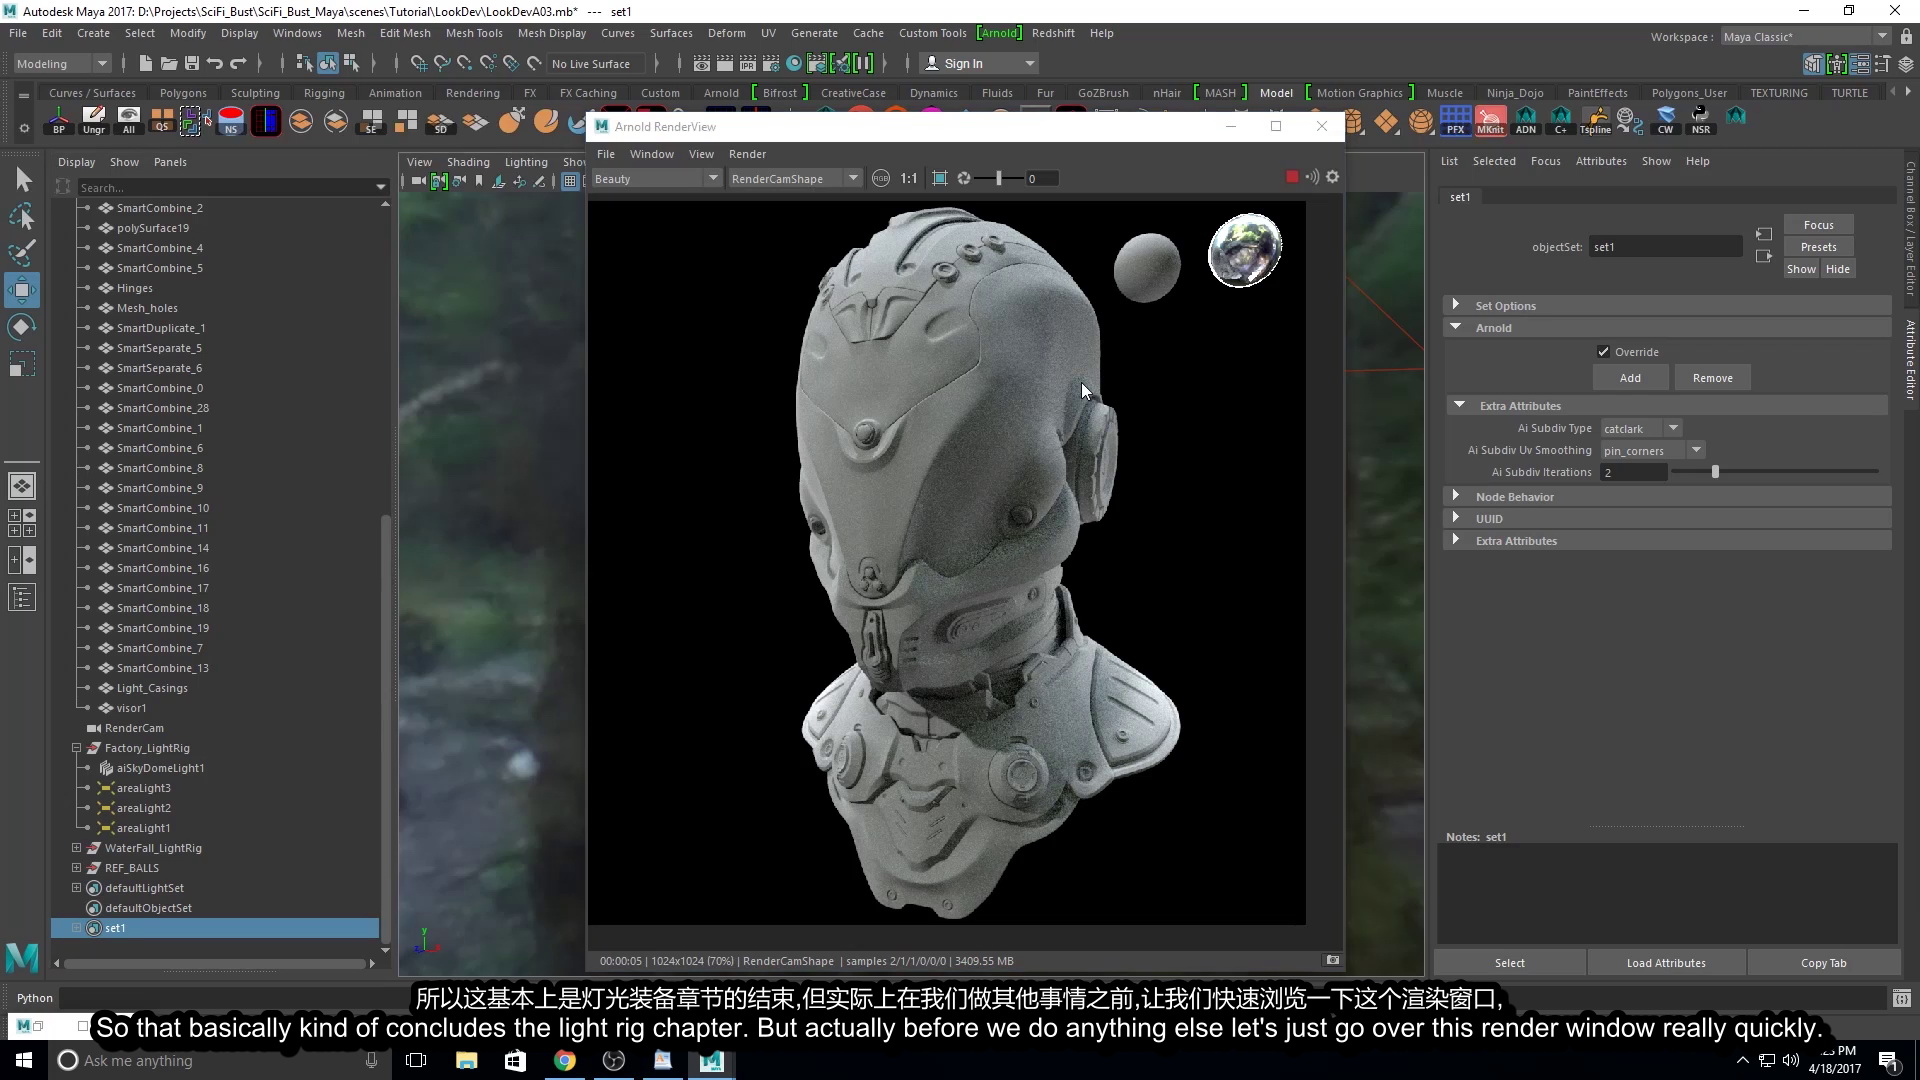The height and width of the screenshot is (1080, 1920).
Task: Undo the last action in the toolbar
Action: click(215, 63)
